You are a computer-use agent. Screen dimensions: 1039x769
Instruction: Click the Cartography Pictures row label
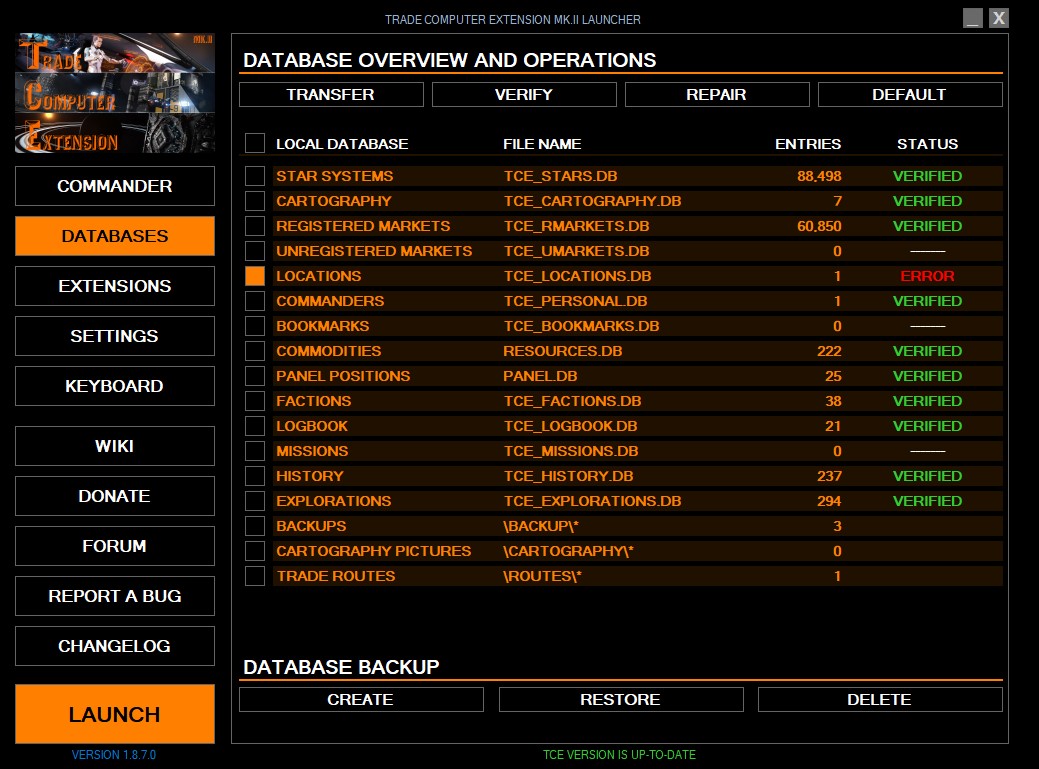click(x=374, y=551)
